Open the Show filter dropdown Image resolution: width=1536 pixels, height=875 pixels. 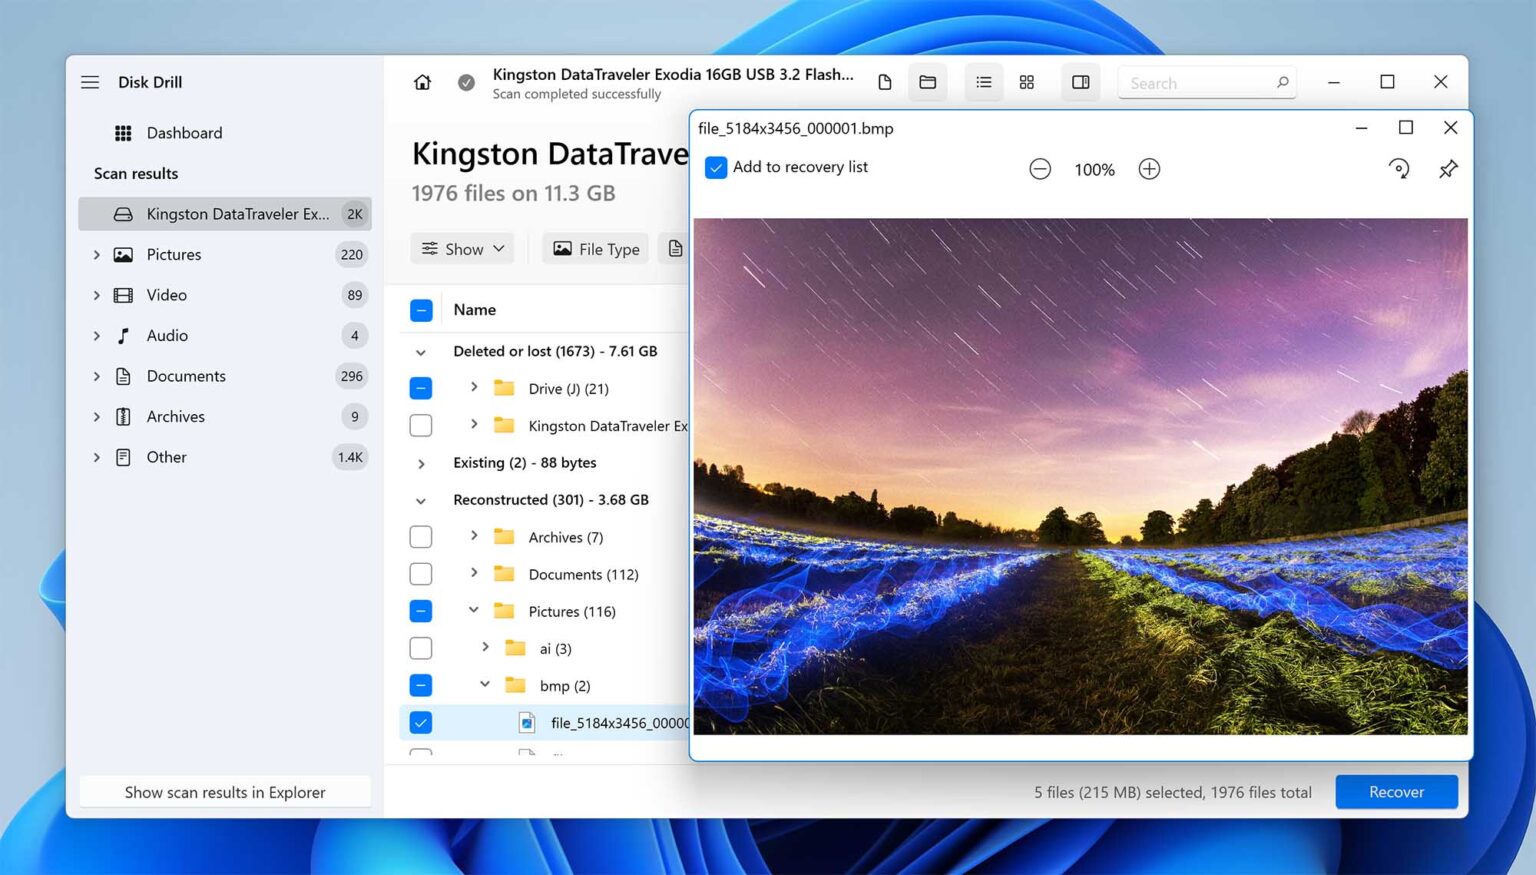pyautogui.click(x=461, y=248)
